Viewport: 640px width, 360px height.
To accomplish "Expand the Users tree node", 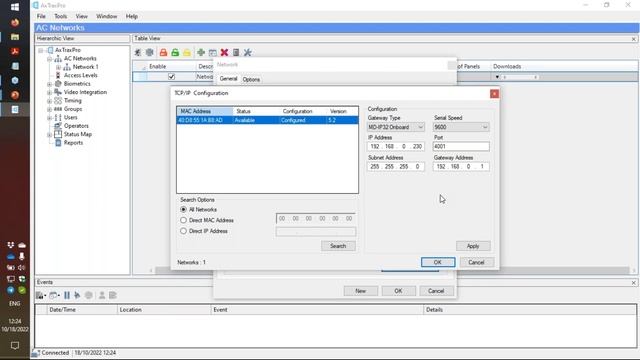I will click(x=49, y=118).
